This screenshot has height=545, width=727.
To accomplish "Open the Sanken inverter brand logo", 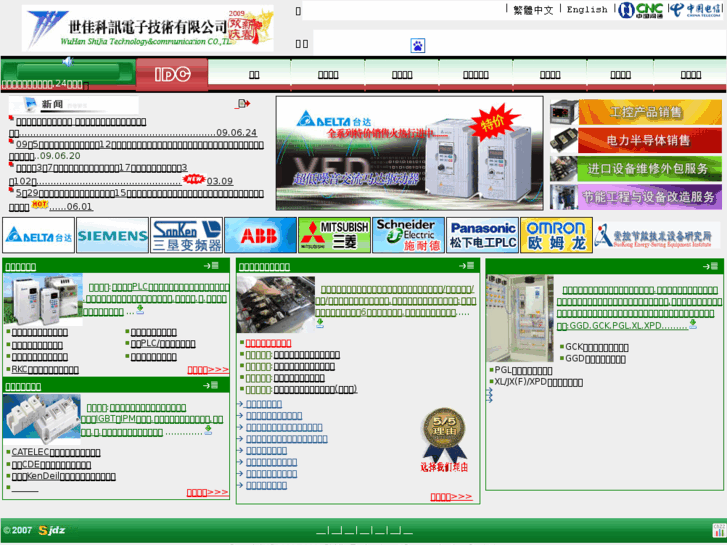I will [186, 236].
